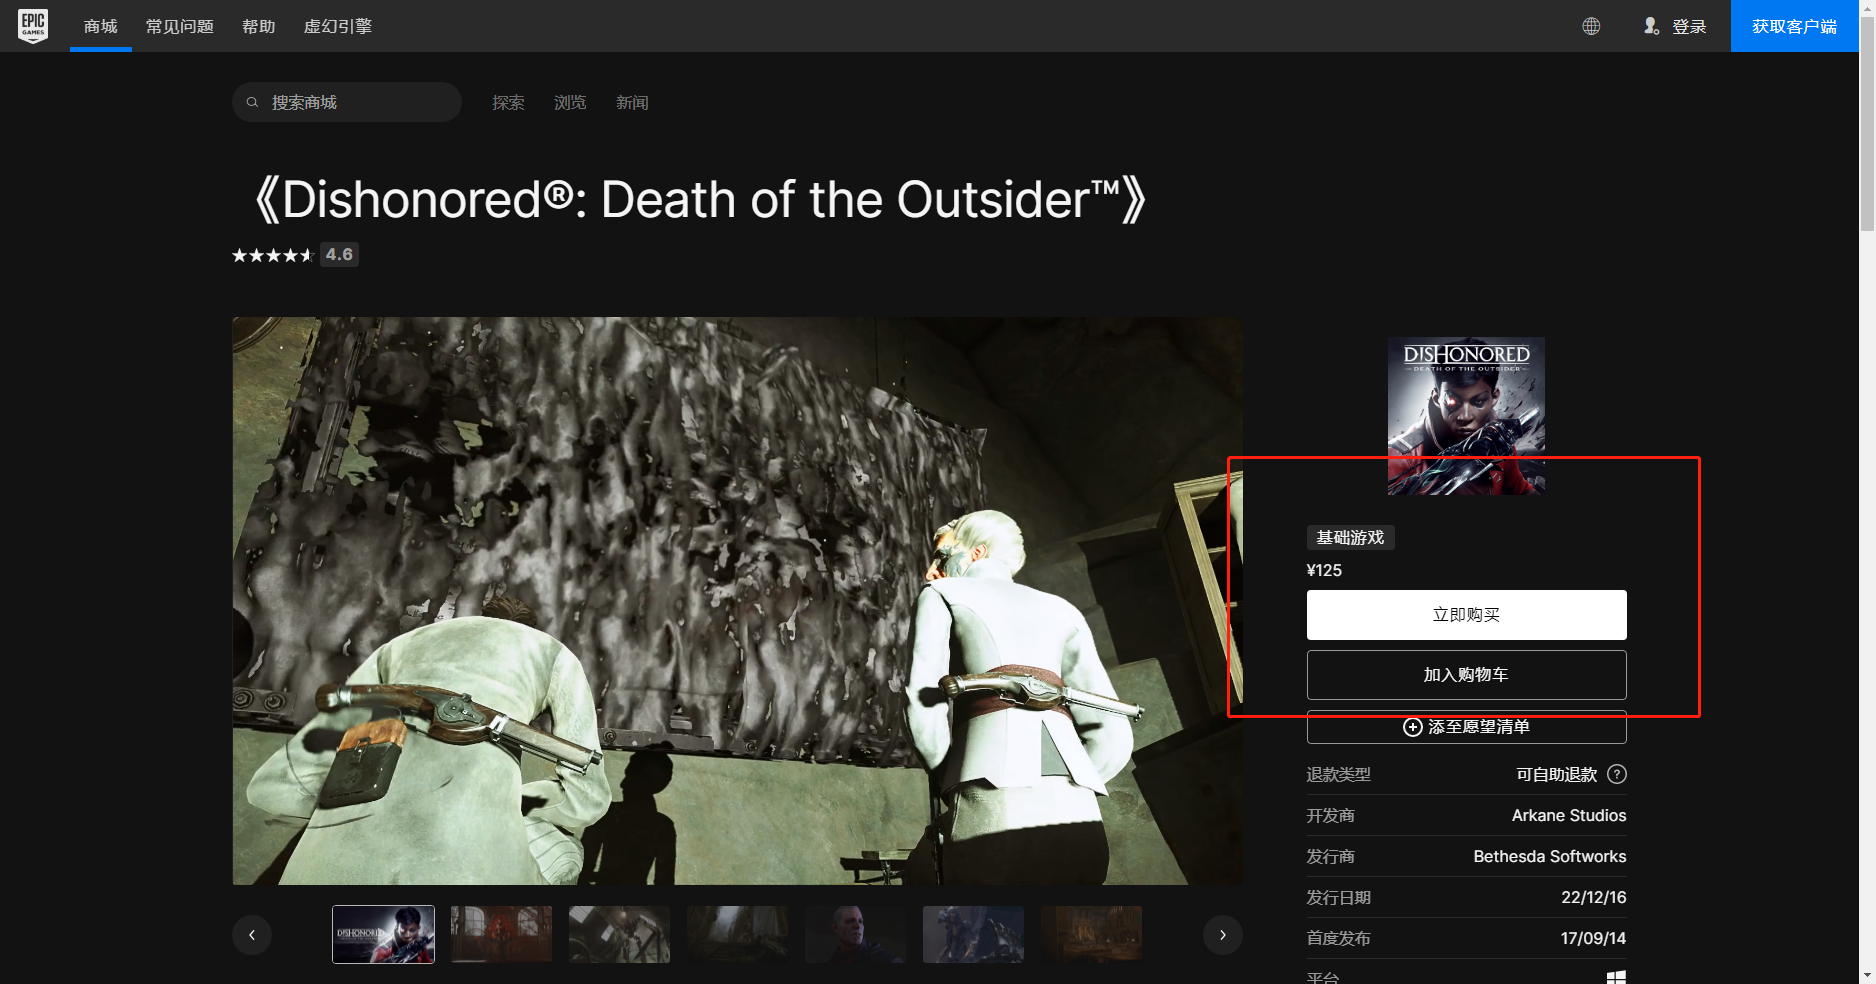Open the 商城 tab
This screenshot has height=984, width=1876.
point(101,26)
